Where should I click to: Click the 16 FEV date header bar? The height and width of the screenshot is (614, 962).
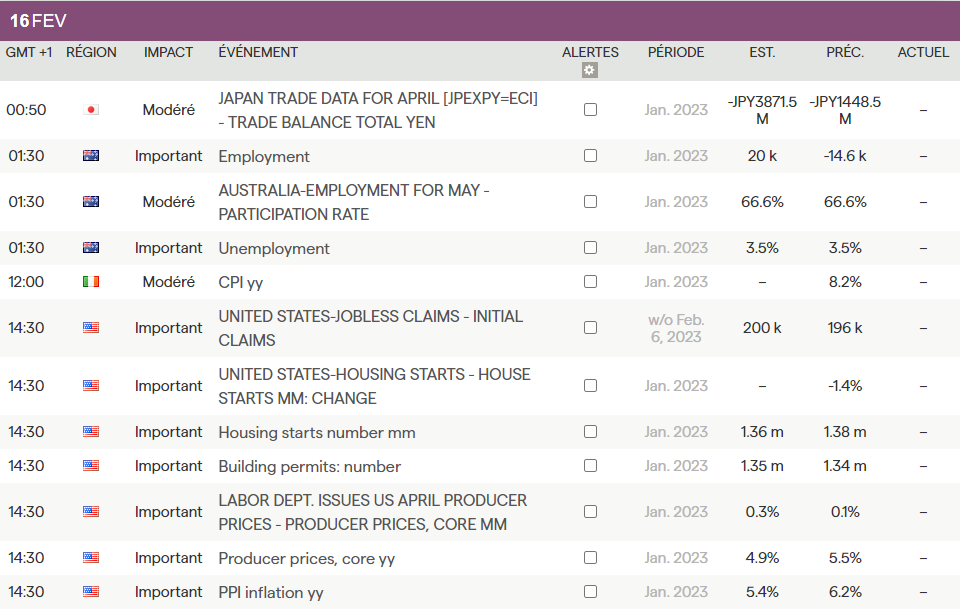click(480, 20)
